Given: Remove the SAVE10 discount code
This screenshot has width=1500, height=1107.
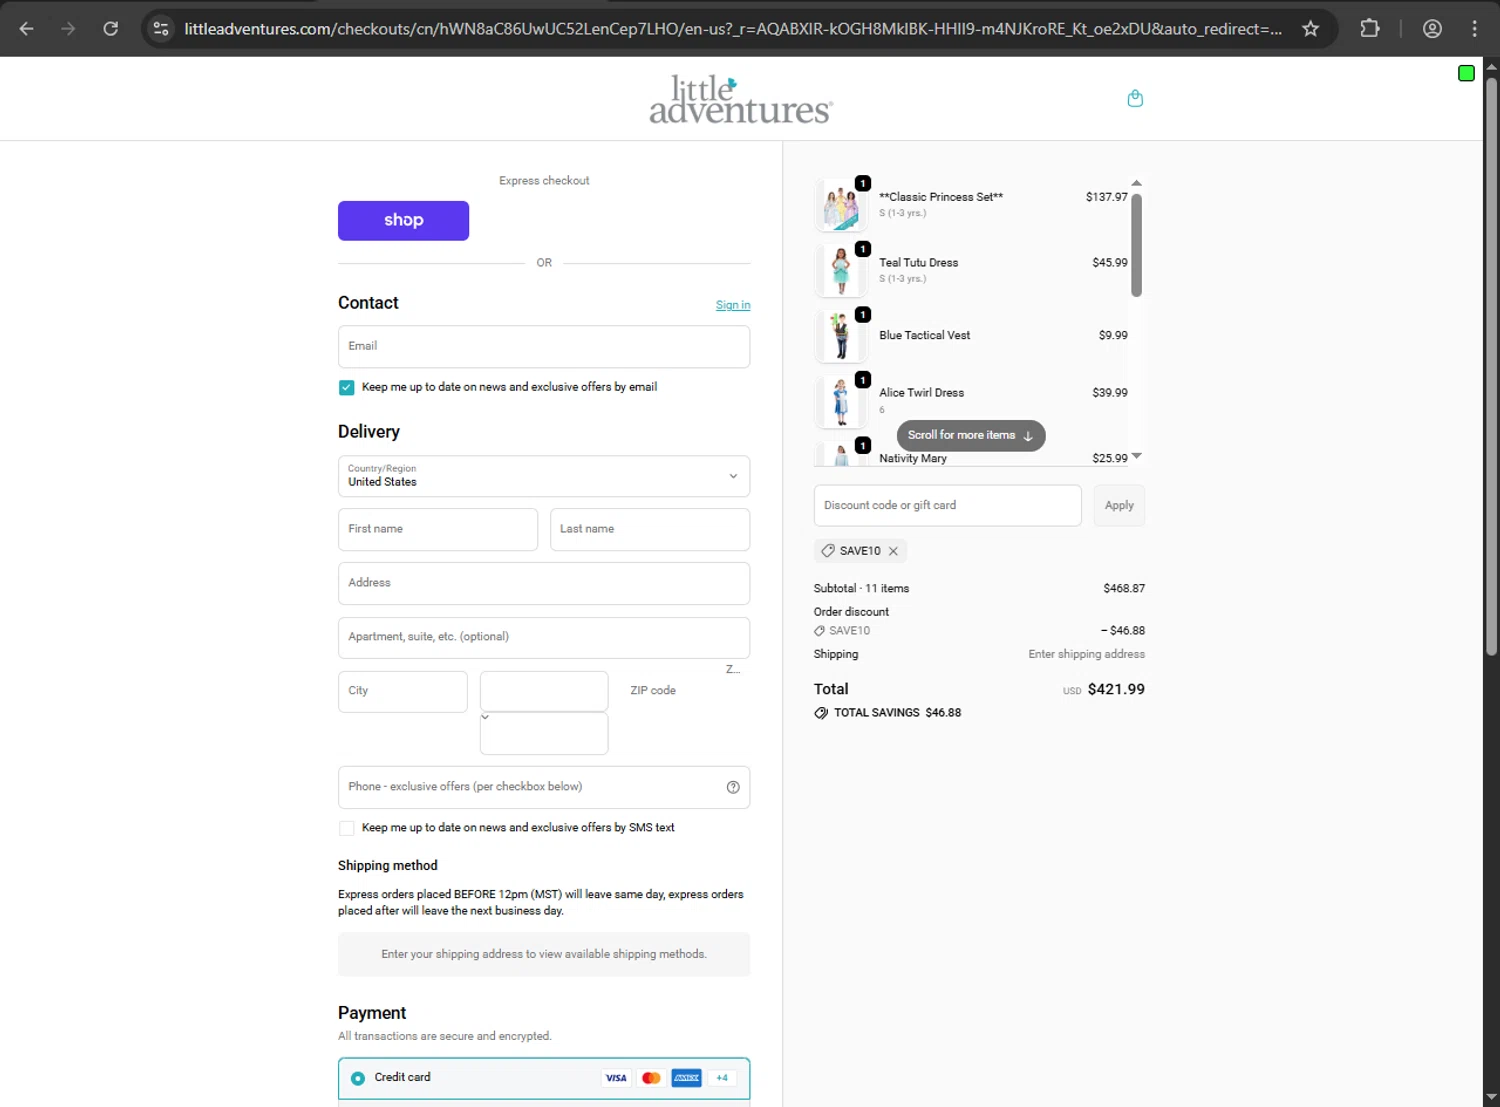Looking at the screenshot, I should click(x=893, y=551).
